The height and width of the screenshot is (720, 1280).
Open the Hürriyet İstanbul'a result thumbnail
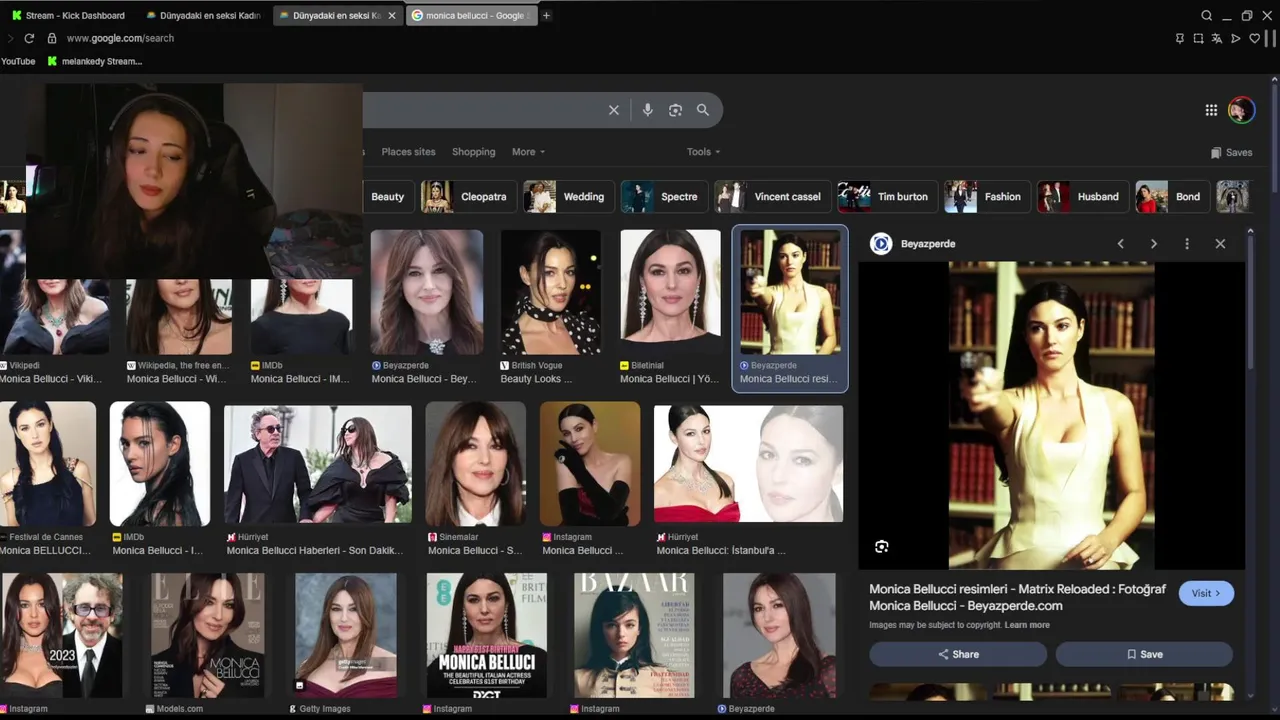tap(748, 464)
